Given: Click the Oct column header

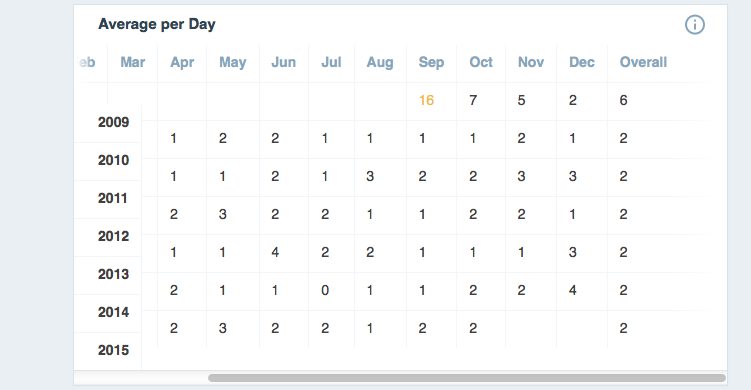Looking at the screenshot, I should click(481, 62).
